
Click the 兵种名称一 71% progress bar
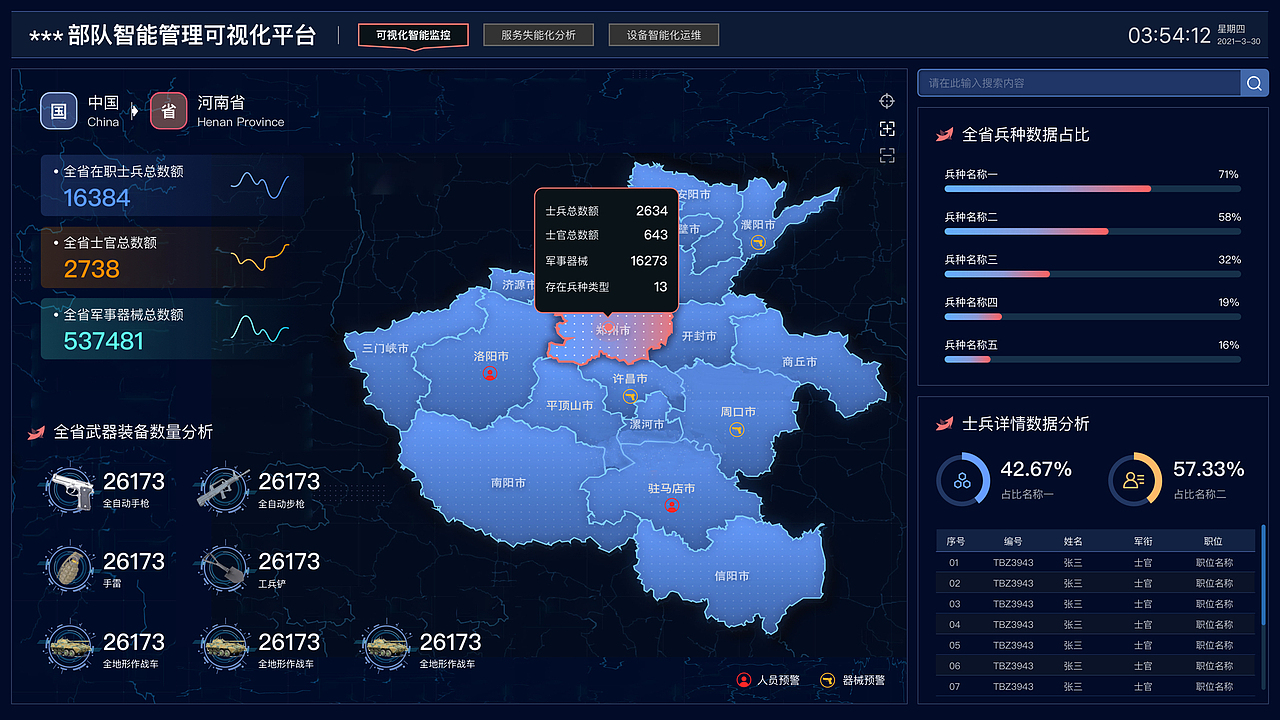pos(1093,188)
